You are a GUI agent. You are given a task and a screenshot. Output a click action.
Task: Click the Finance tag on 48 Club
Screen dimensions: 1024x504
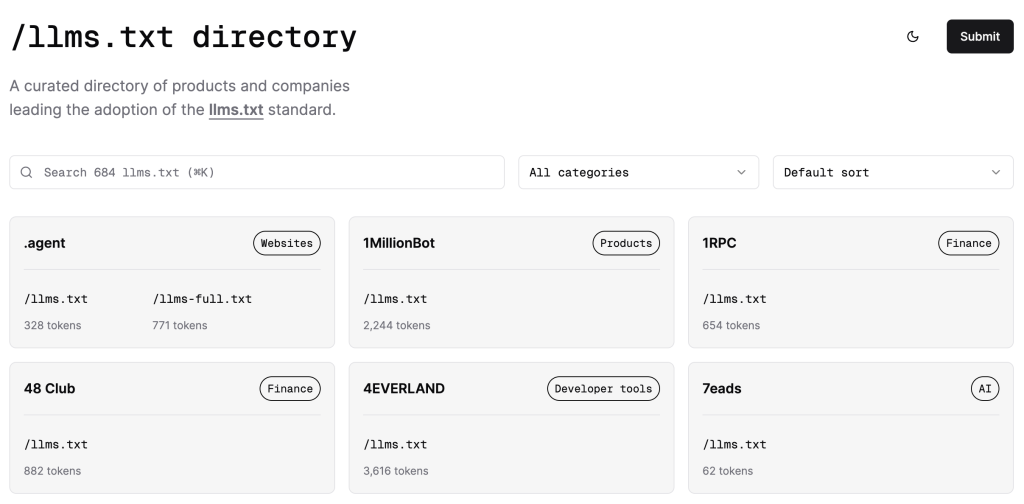[x=290, y=389]
